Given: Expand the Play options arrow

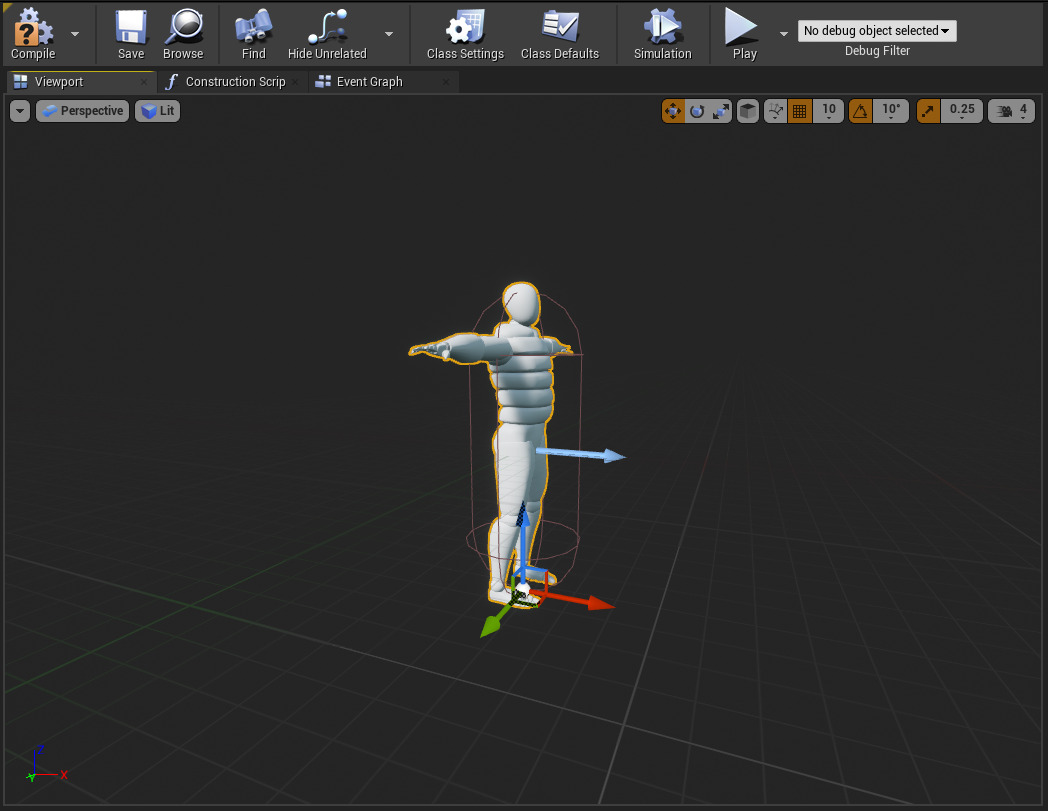Looking at the screenshot, I should click(x=783, y=33).
